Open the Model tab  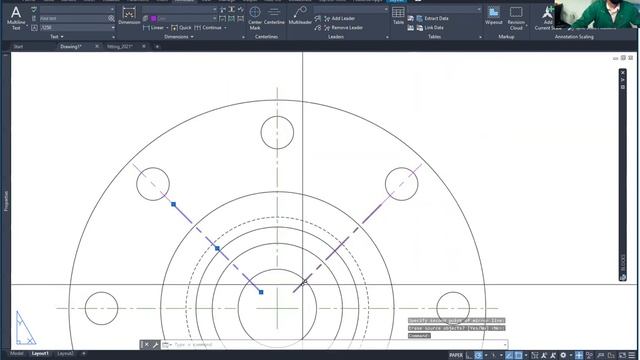tap(16, 353)
